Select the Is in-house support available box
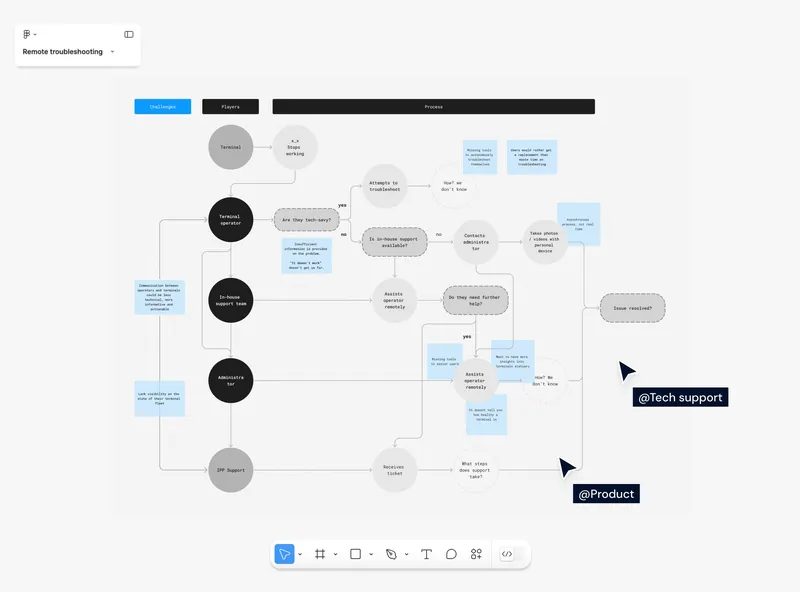This screenshot has width=800, height=592. pyautogui.click(x=394, y=242)
